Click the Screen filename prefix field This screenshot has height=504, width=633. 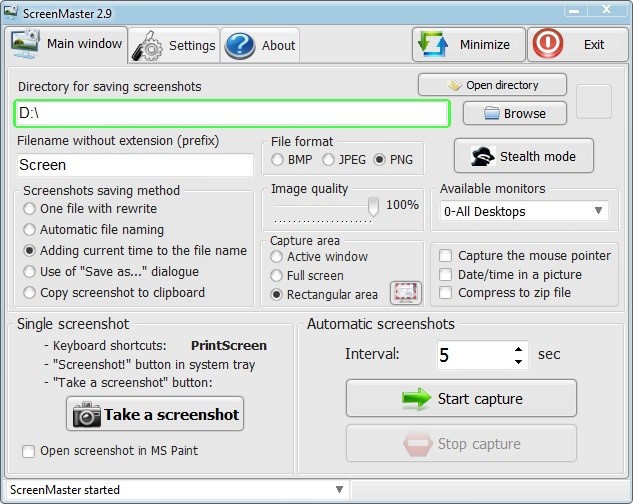(x=135, y=165)
